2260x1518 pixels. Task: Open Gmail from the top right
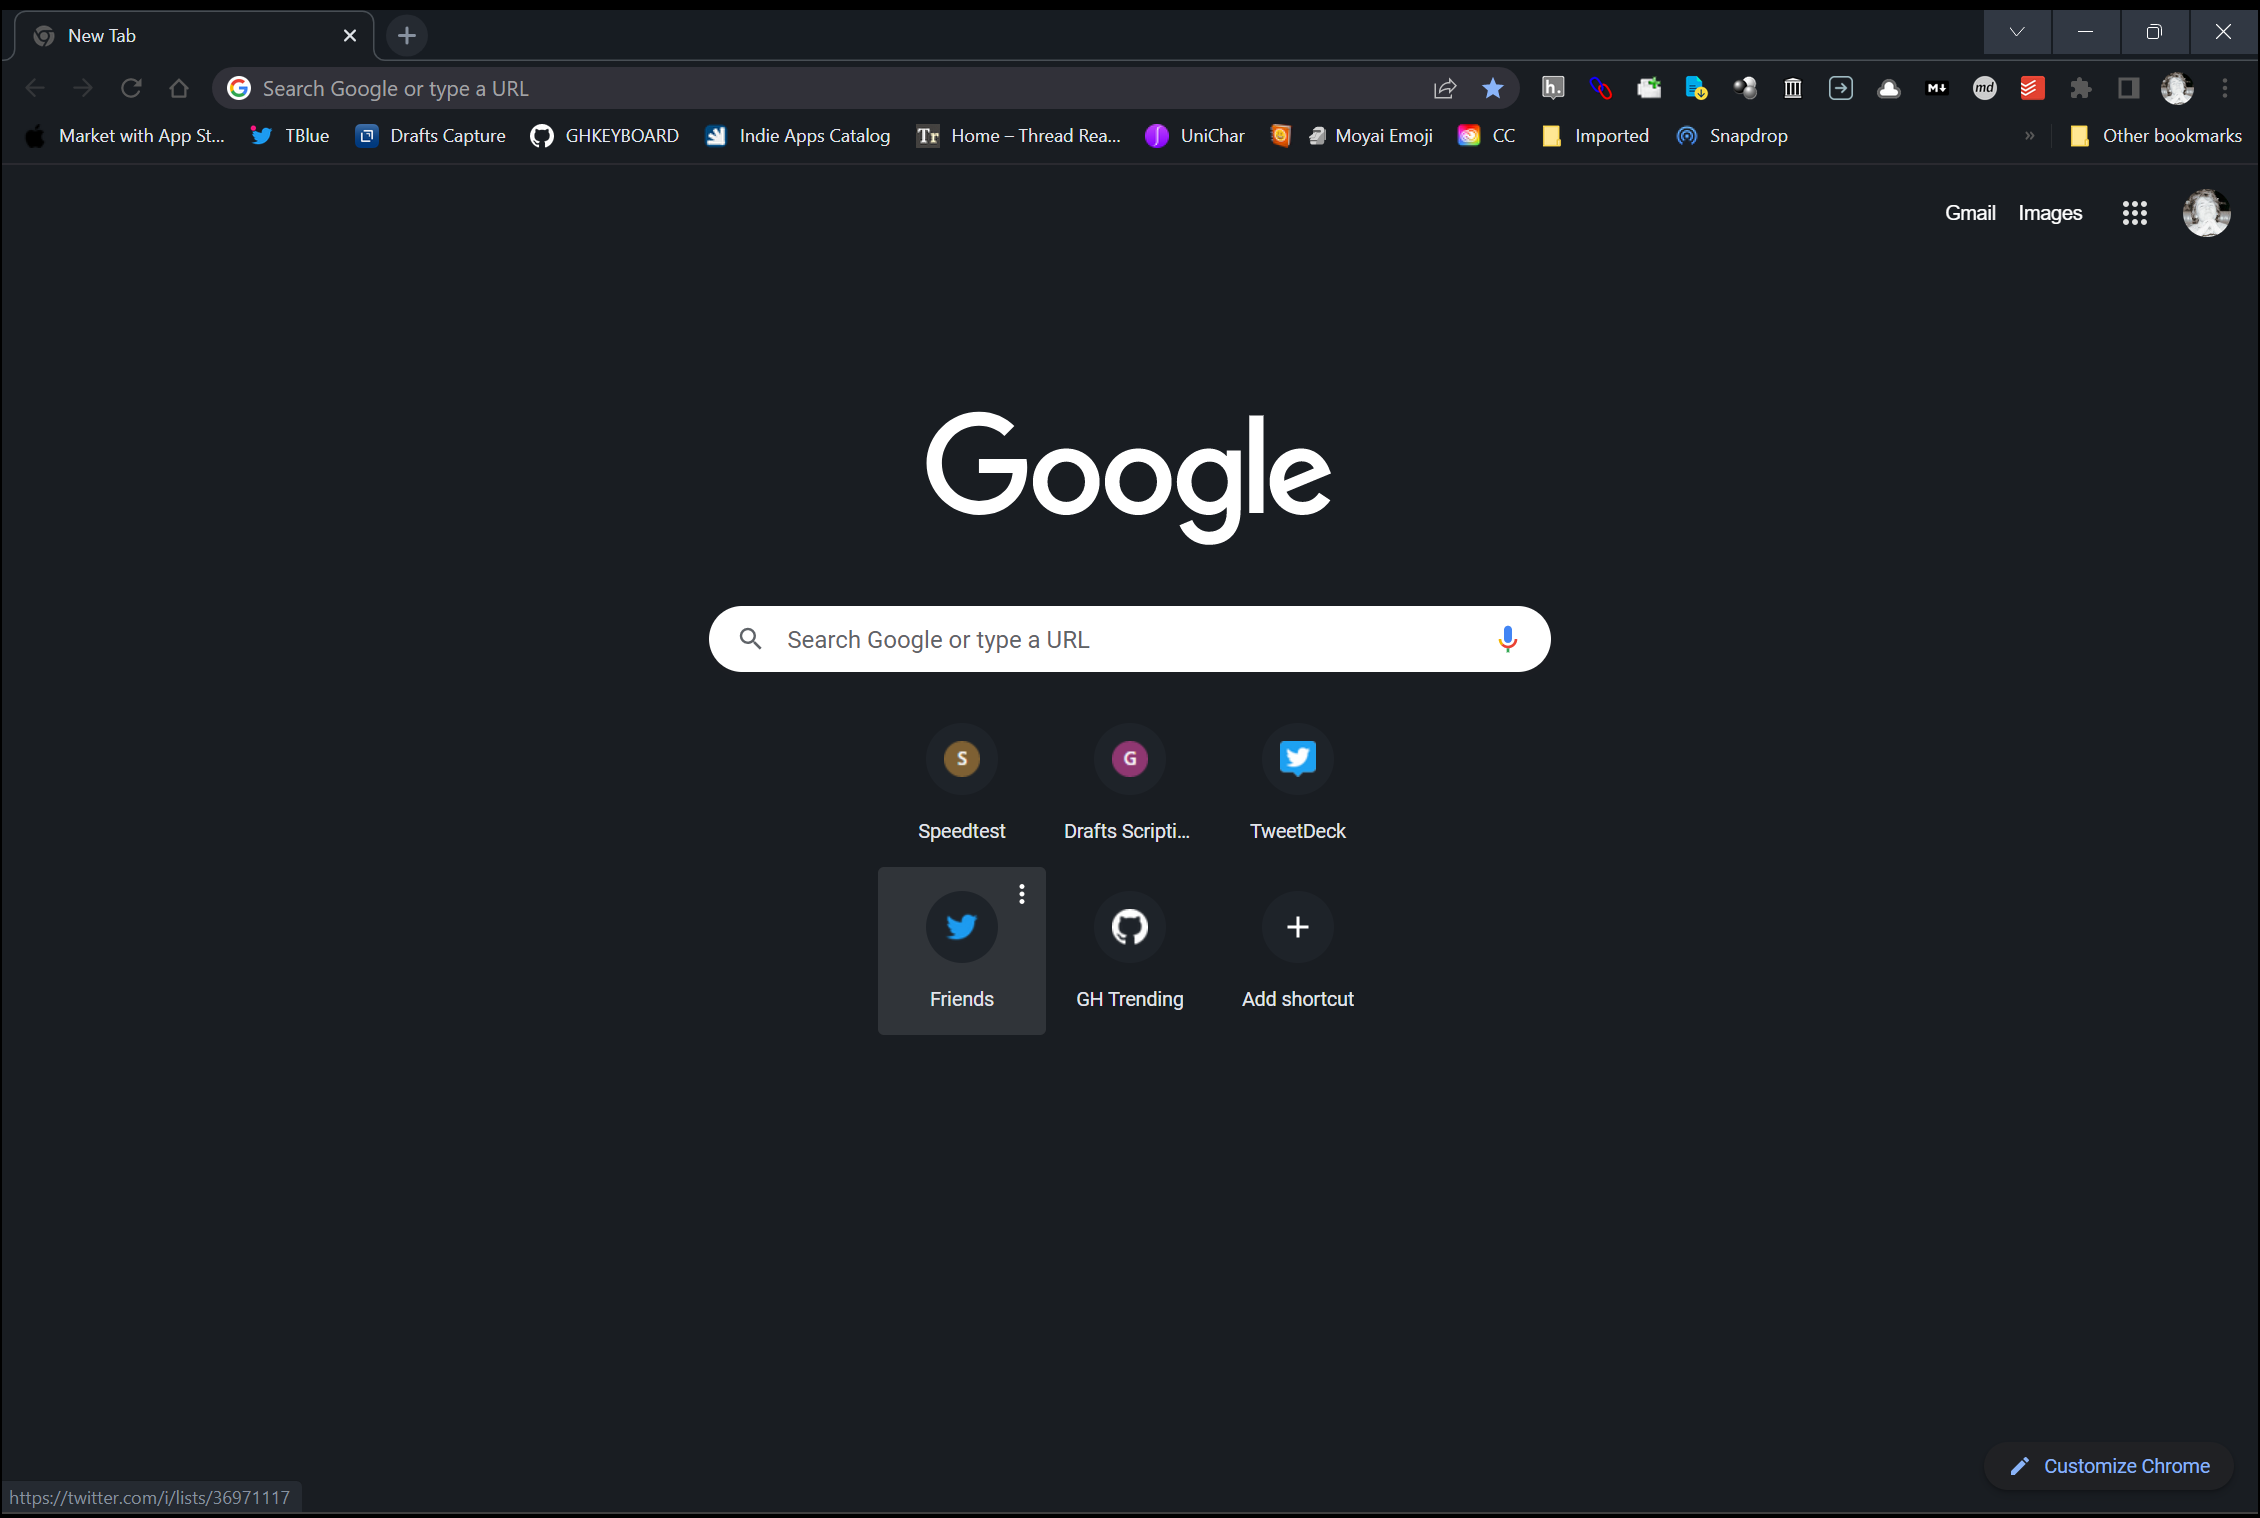(x=1969, y=213)
